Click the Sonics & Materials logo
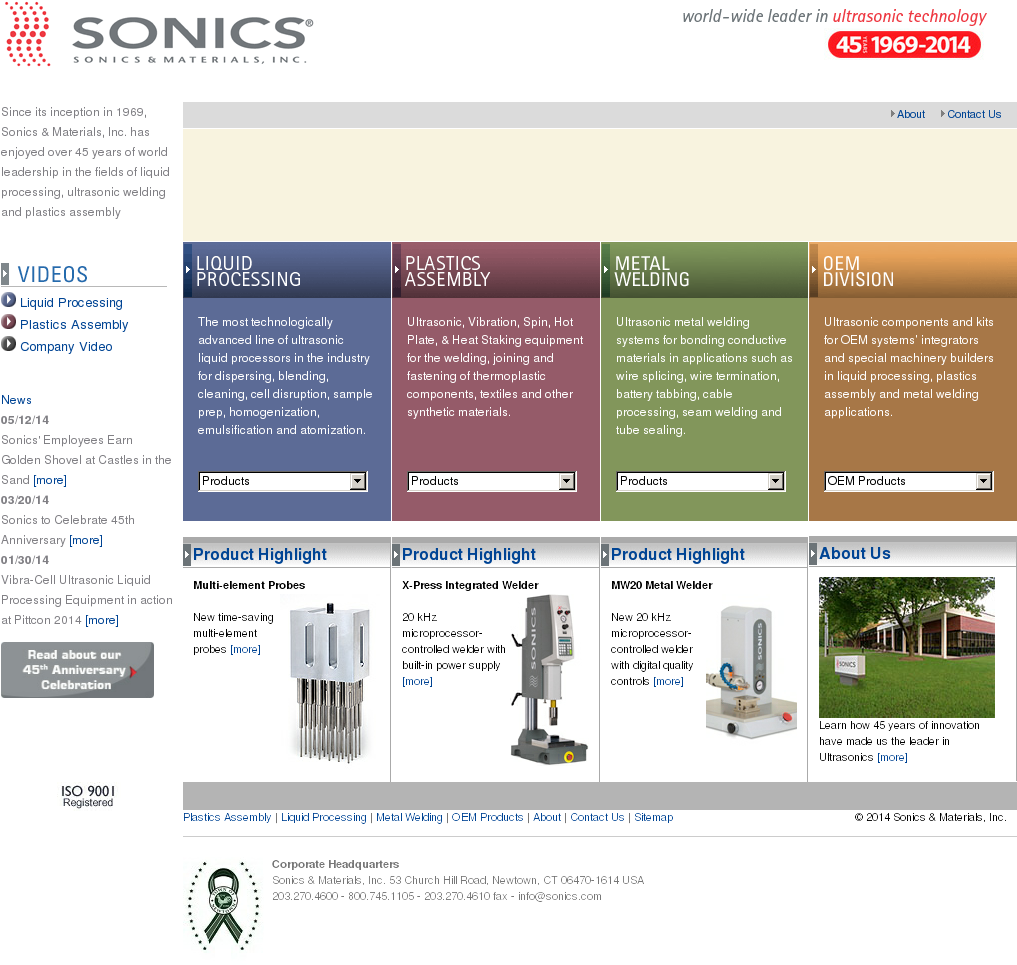 pyautogui.click(x=159, y=34)
